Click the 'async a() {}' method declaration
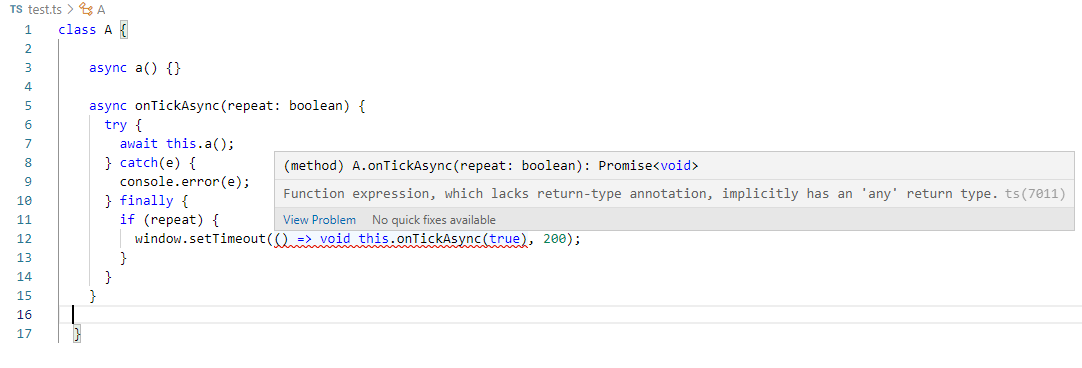 (135, 68)
